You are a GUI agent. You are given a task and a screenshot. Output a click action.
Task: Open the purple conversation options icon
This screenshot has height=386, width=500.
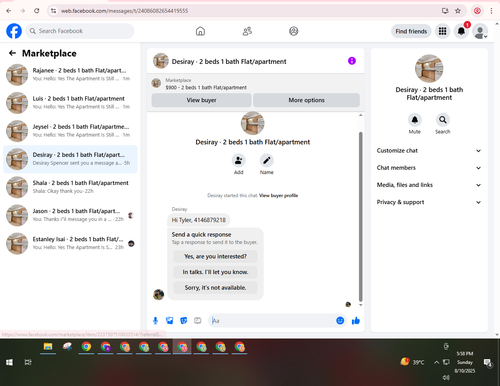click(352, 61)
